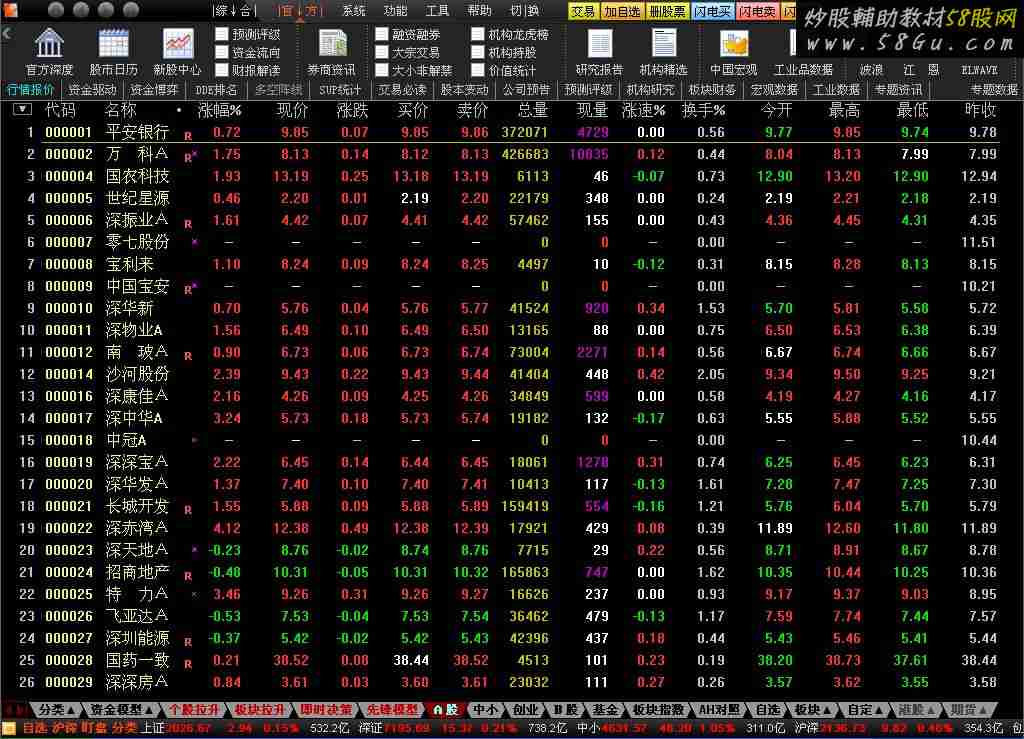Switch to the DDE排名 tab
Image resolution: width=1024 pixels, height=739 pixels.
[x=216, y=89]
